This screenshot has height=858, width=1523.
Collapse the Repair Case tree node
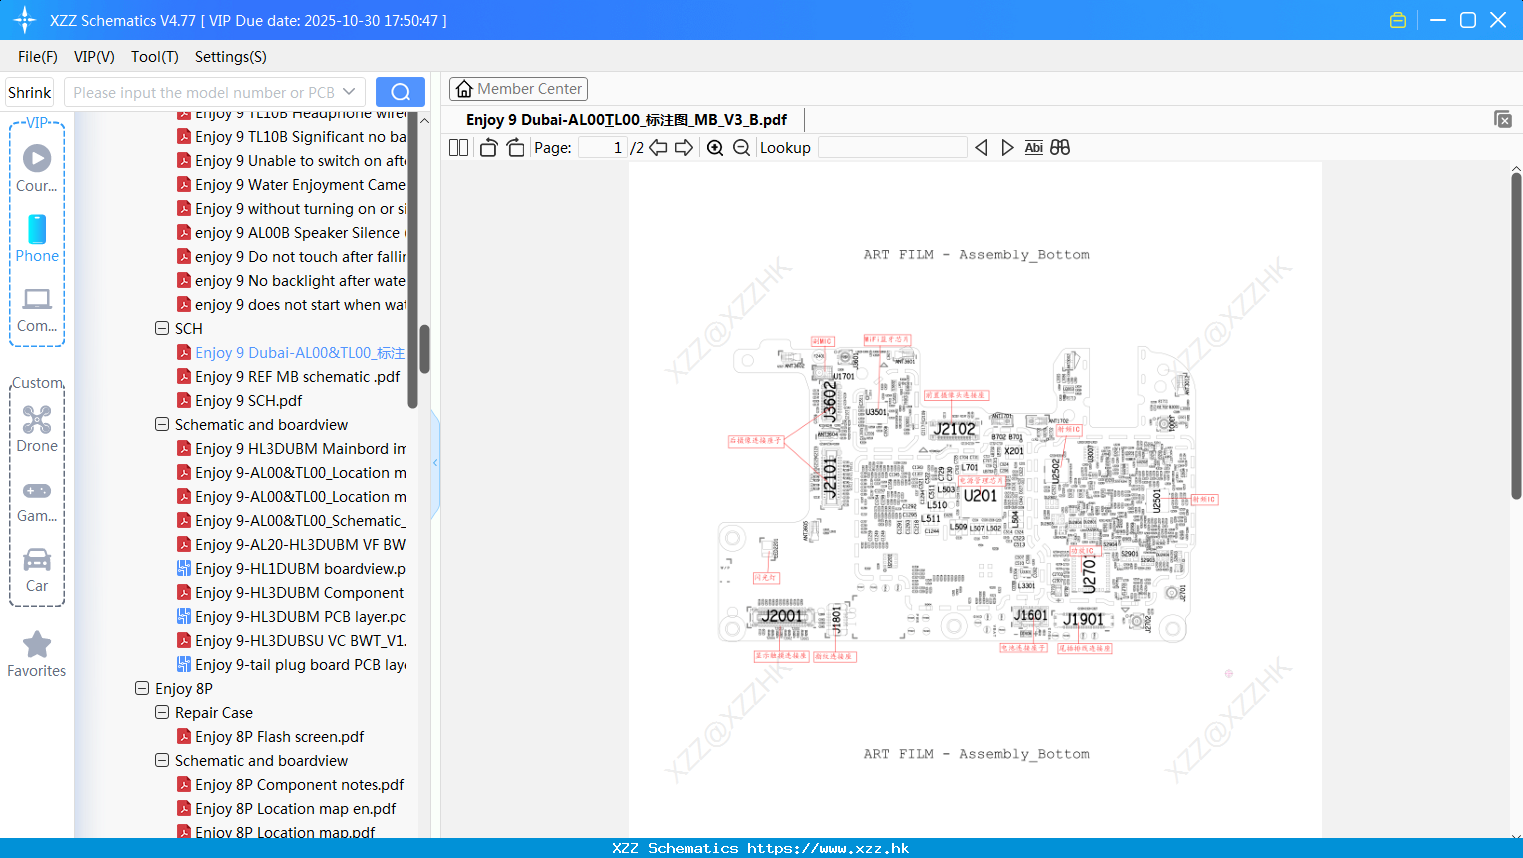point(162,712)
